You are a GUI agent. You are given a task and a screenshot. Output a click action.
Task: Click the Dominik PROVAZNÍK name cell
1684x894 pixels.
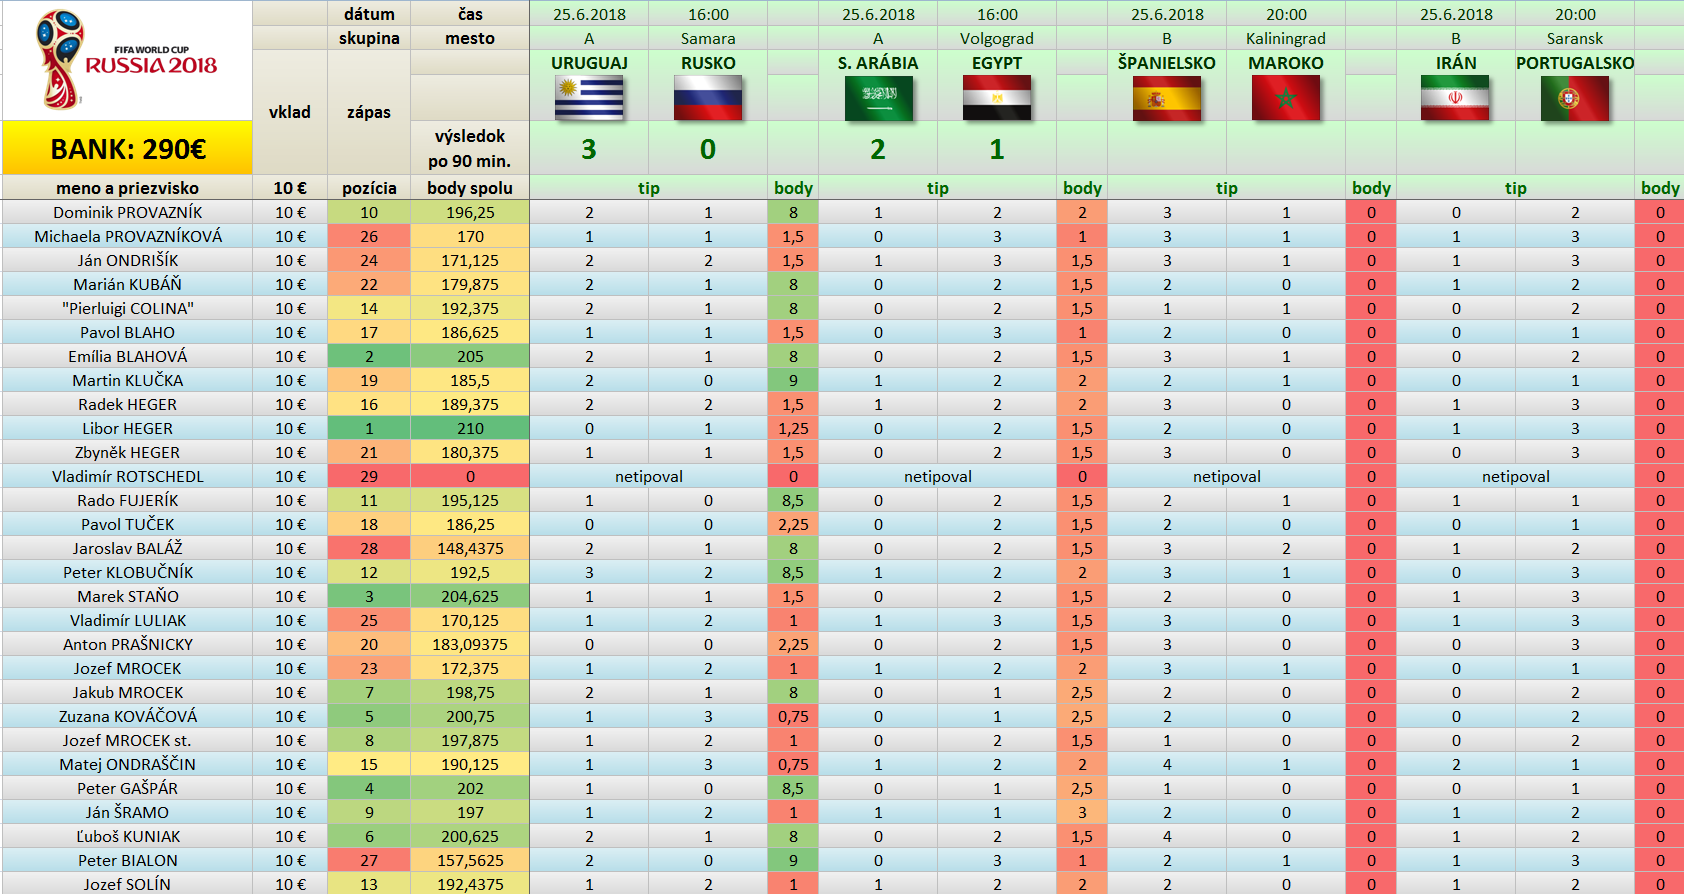point(127,212)
